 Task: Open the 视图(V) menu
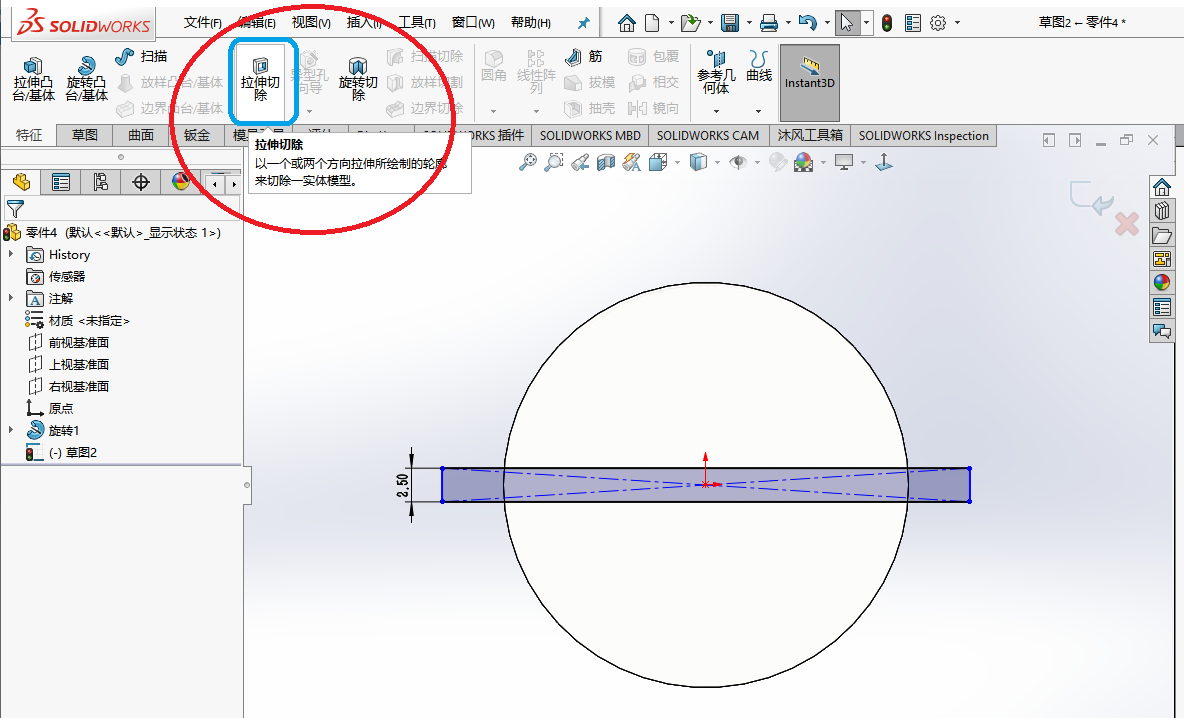[311, 23]
